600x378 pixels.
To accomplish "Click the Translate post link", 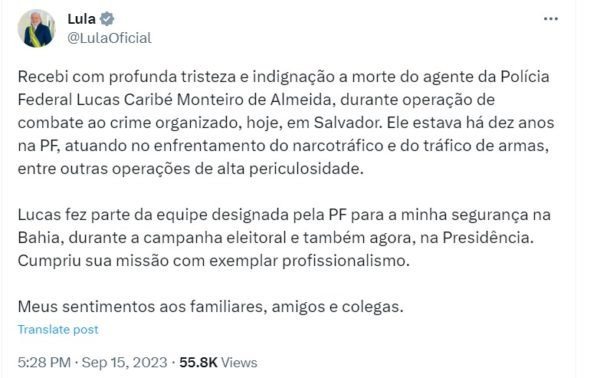I will click(58, 329).
